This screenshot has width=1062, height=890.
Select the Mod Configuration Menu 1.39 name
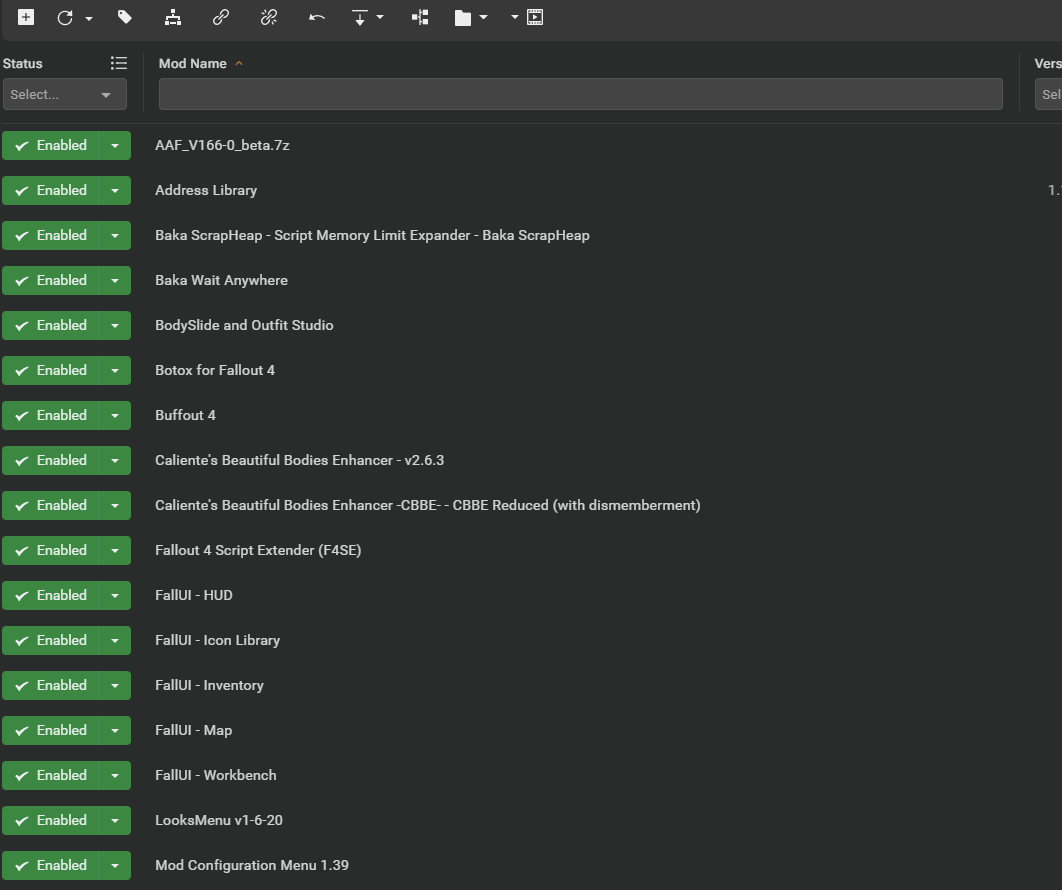[252, 865]
